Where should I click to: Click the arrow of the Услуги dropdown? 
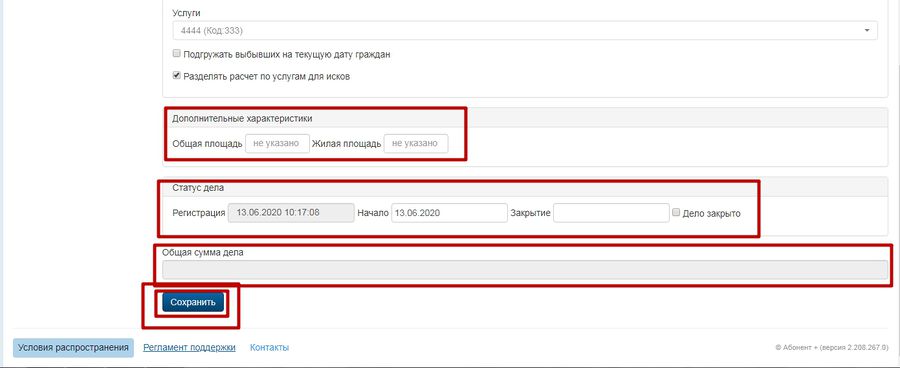867,30
